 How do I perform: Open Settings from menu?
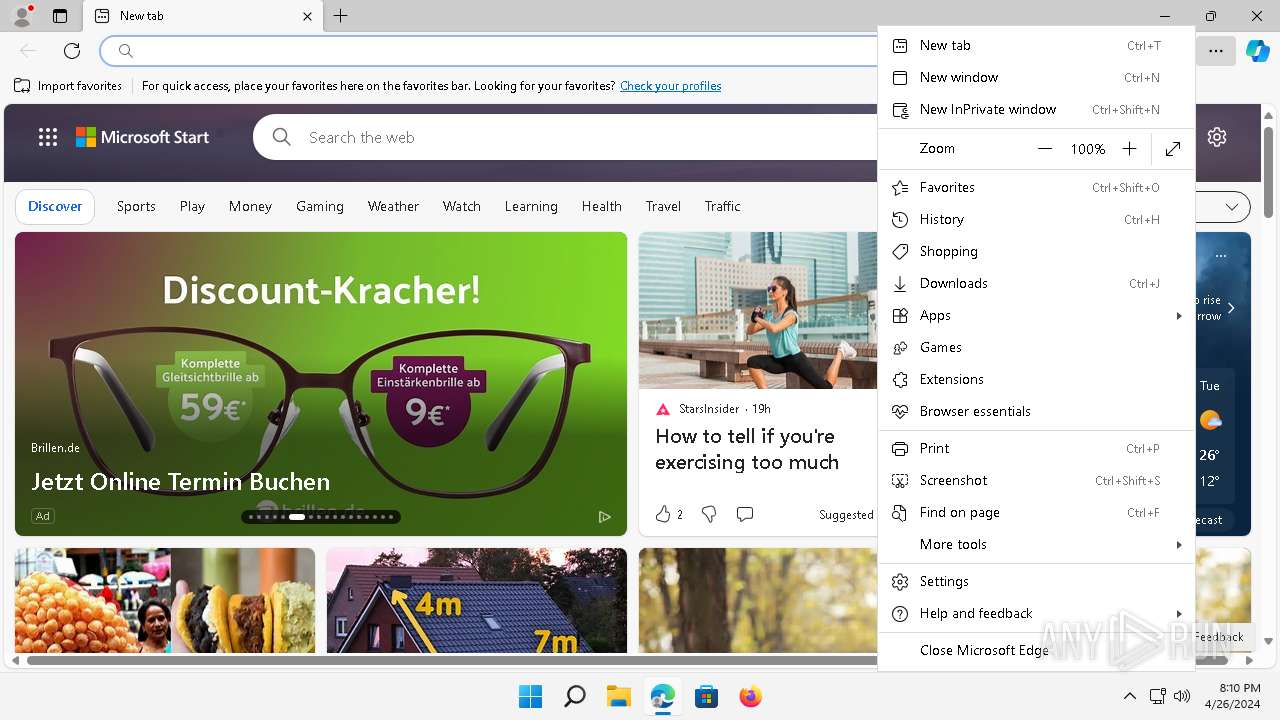[1036, 581]
